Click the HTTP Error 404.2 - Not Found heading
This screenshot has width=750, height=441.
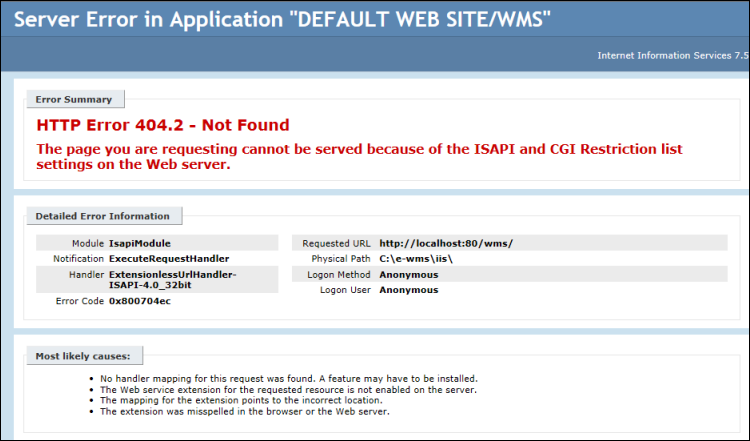pyautogui.click(x=163, y=125)
